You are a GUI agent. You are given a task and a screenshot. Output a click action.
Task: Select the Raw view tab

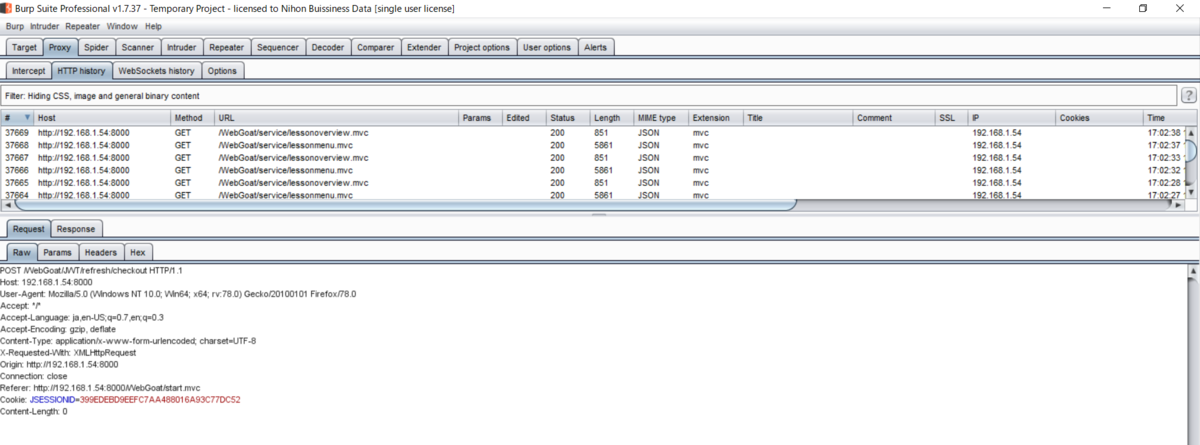coord(22,253)
